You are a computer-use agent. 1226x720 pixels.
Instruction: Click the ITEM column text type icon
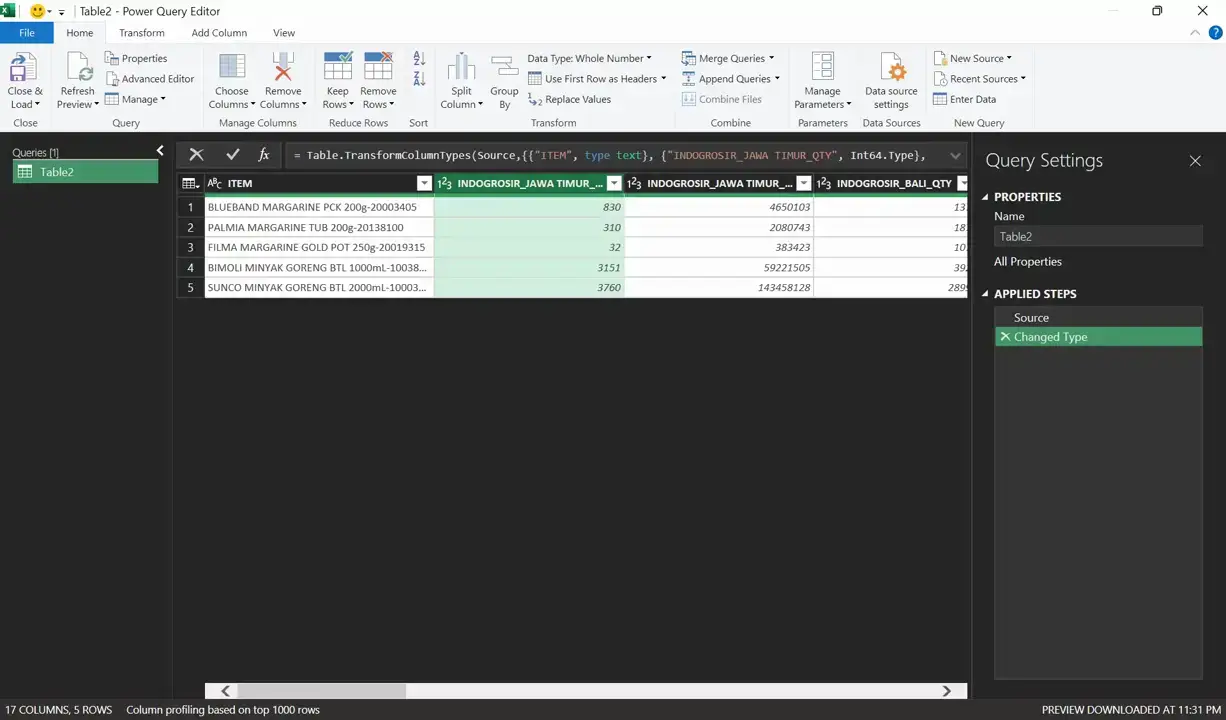click(215, 183)
